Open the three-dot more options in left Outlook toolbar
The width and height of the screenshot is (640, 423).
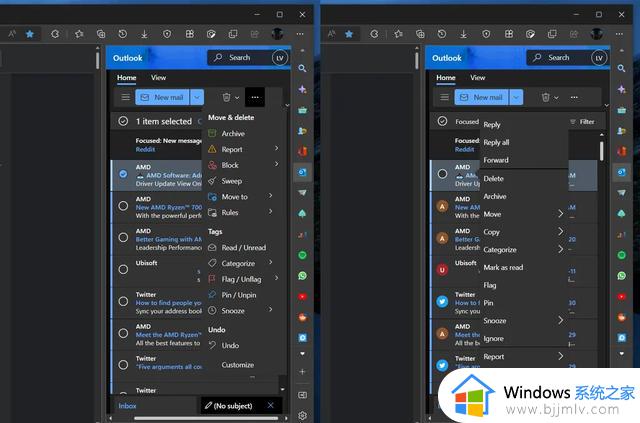pos(255,97)
